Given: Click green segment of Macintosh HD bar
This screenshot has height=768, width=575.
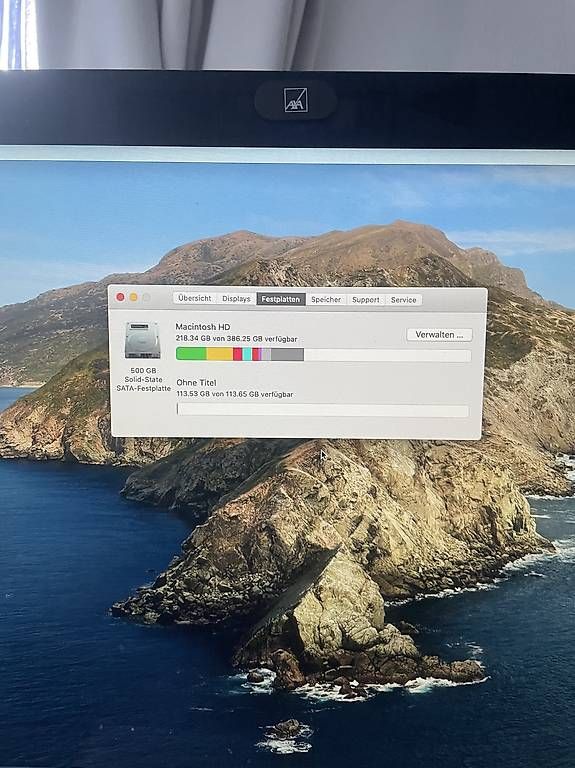Looking at the screenshot, I should 191,354.
